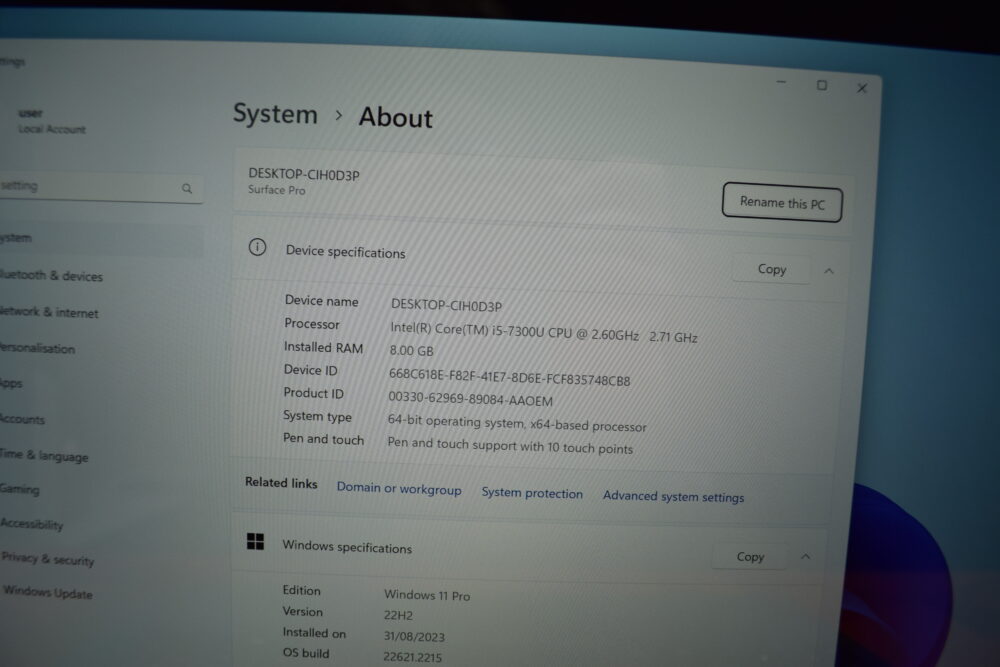The height and width of the screenshot is (667, 1000).
Task: Click the user Local Account profile
Action: click(51, 121)
